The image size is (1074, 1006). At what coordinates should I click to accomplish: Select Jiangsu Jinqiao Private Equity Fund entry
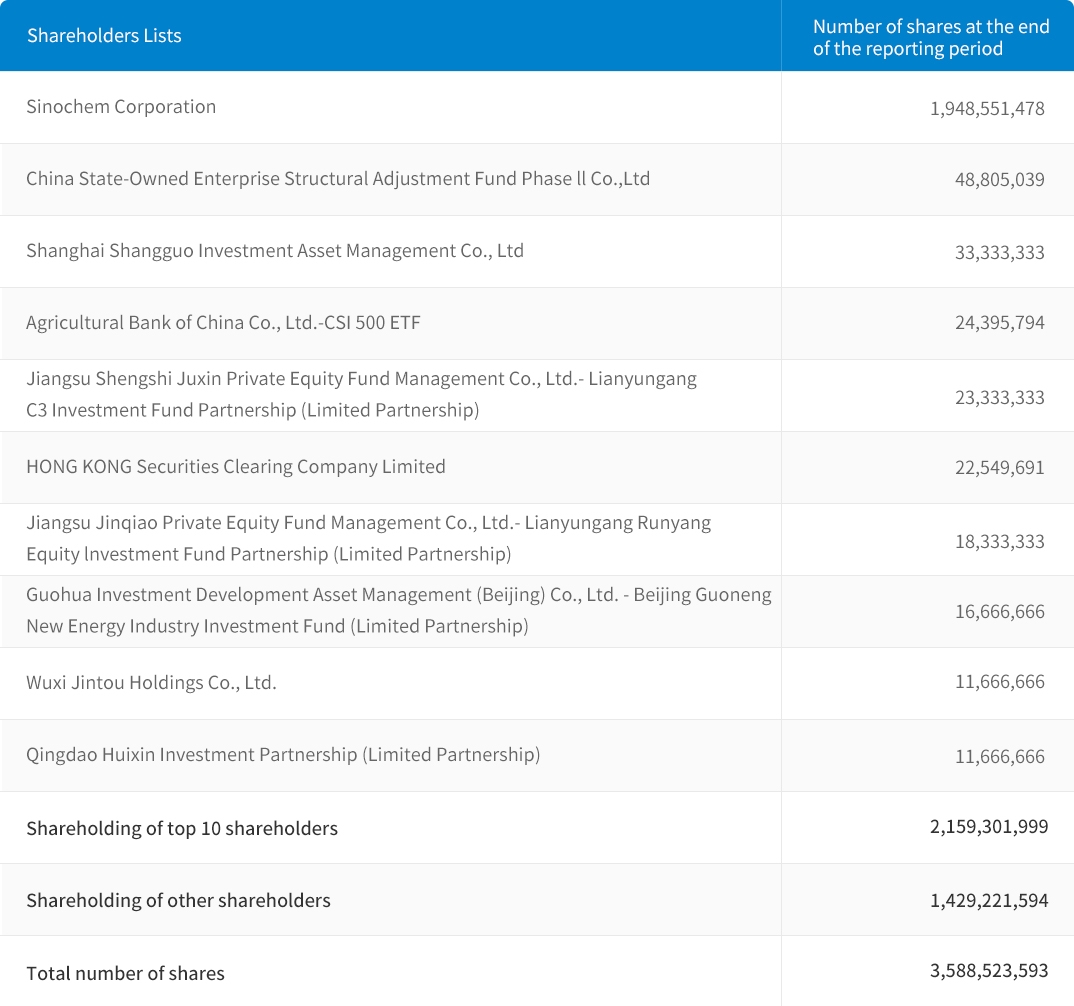pos(368,538)
